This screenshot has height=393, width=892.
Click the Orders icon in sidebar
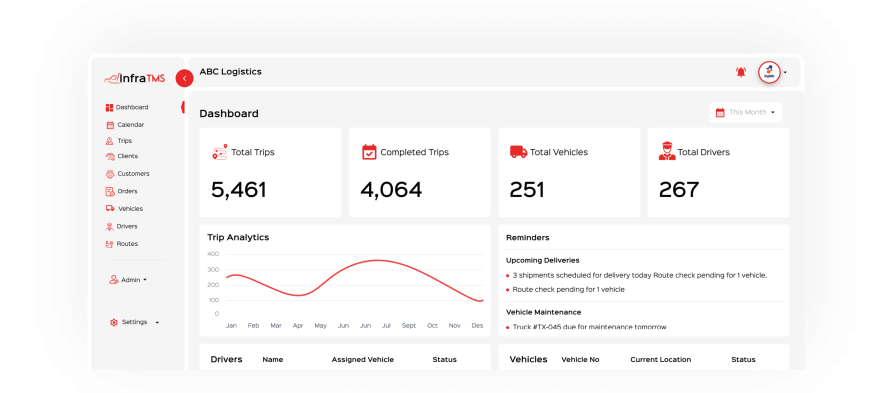[110, 192]
